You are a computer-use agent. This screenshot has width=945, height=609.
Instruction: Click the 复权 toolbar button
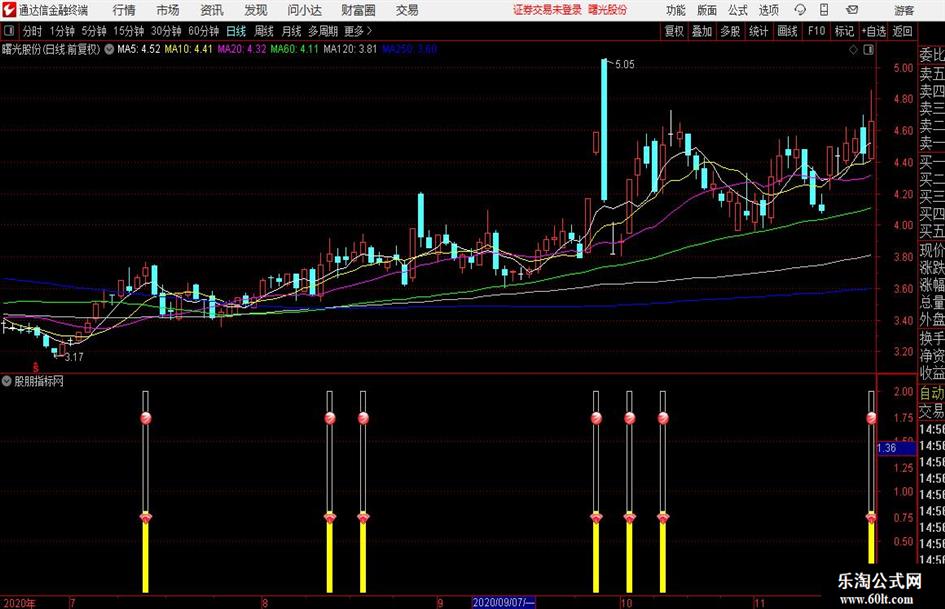pos(674,31)
